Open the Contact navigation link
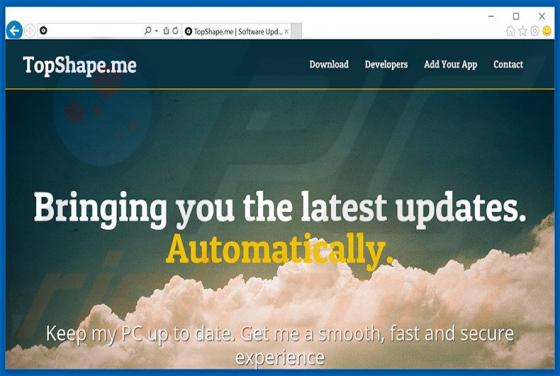Image resolution: width=560 pixels, height=376 pixels. [508, 64]
